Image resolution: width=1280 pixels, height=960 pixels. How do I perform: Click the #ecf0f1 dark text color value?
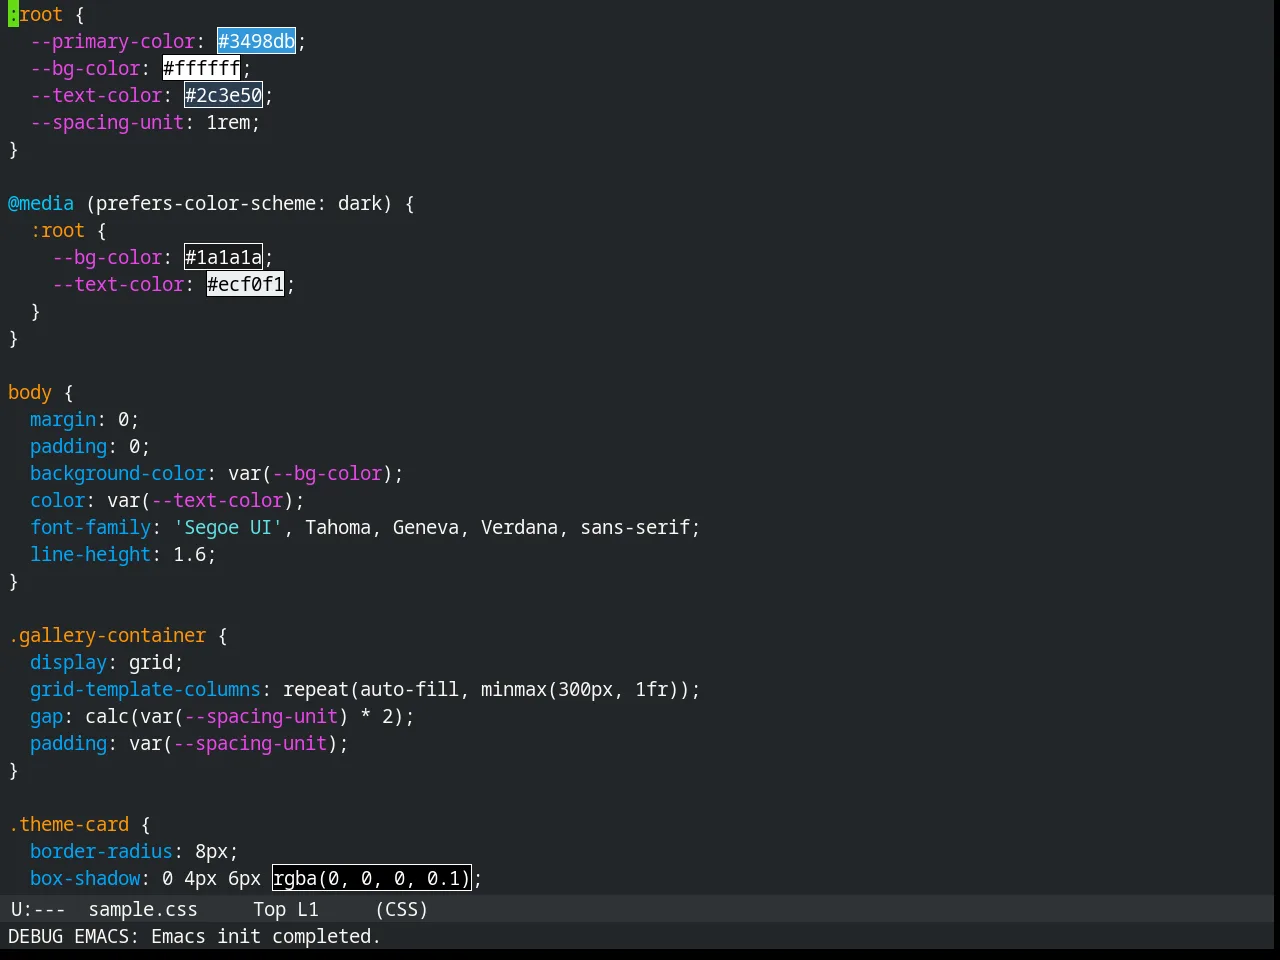point(246,284)
